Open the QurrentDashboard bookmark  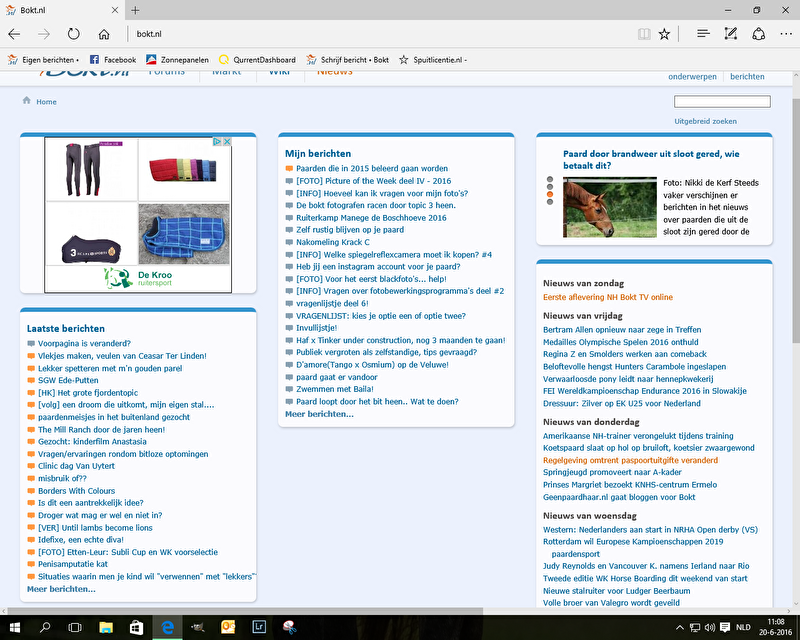(258, 60)
